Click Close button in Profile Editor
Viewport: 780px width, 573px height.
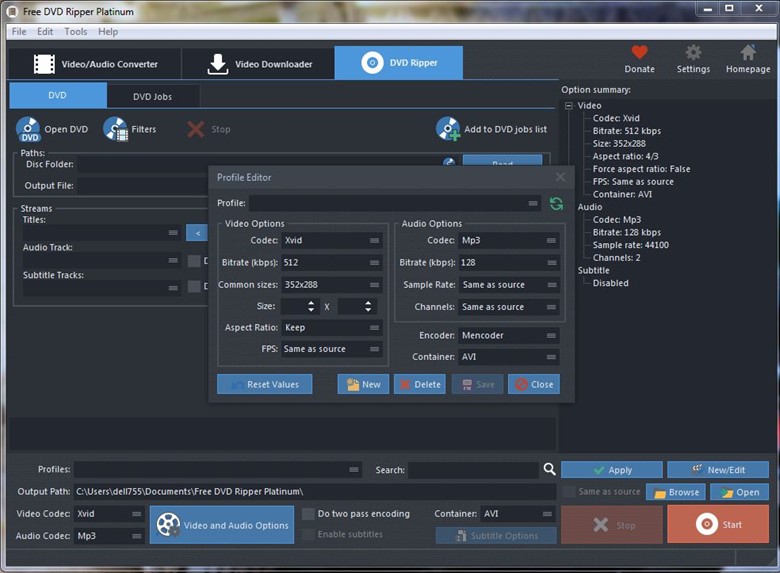click(x=534, y=384)
